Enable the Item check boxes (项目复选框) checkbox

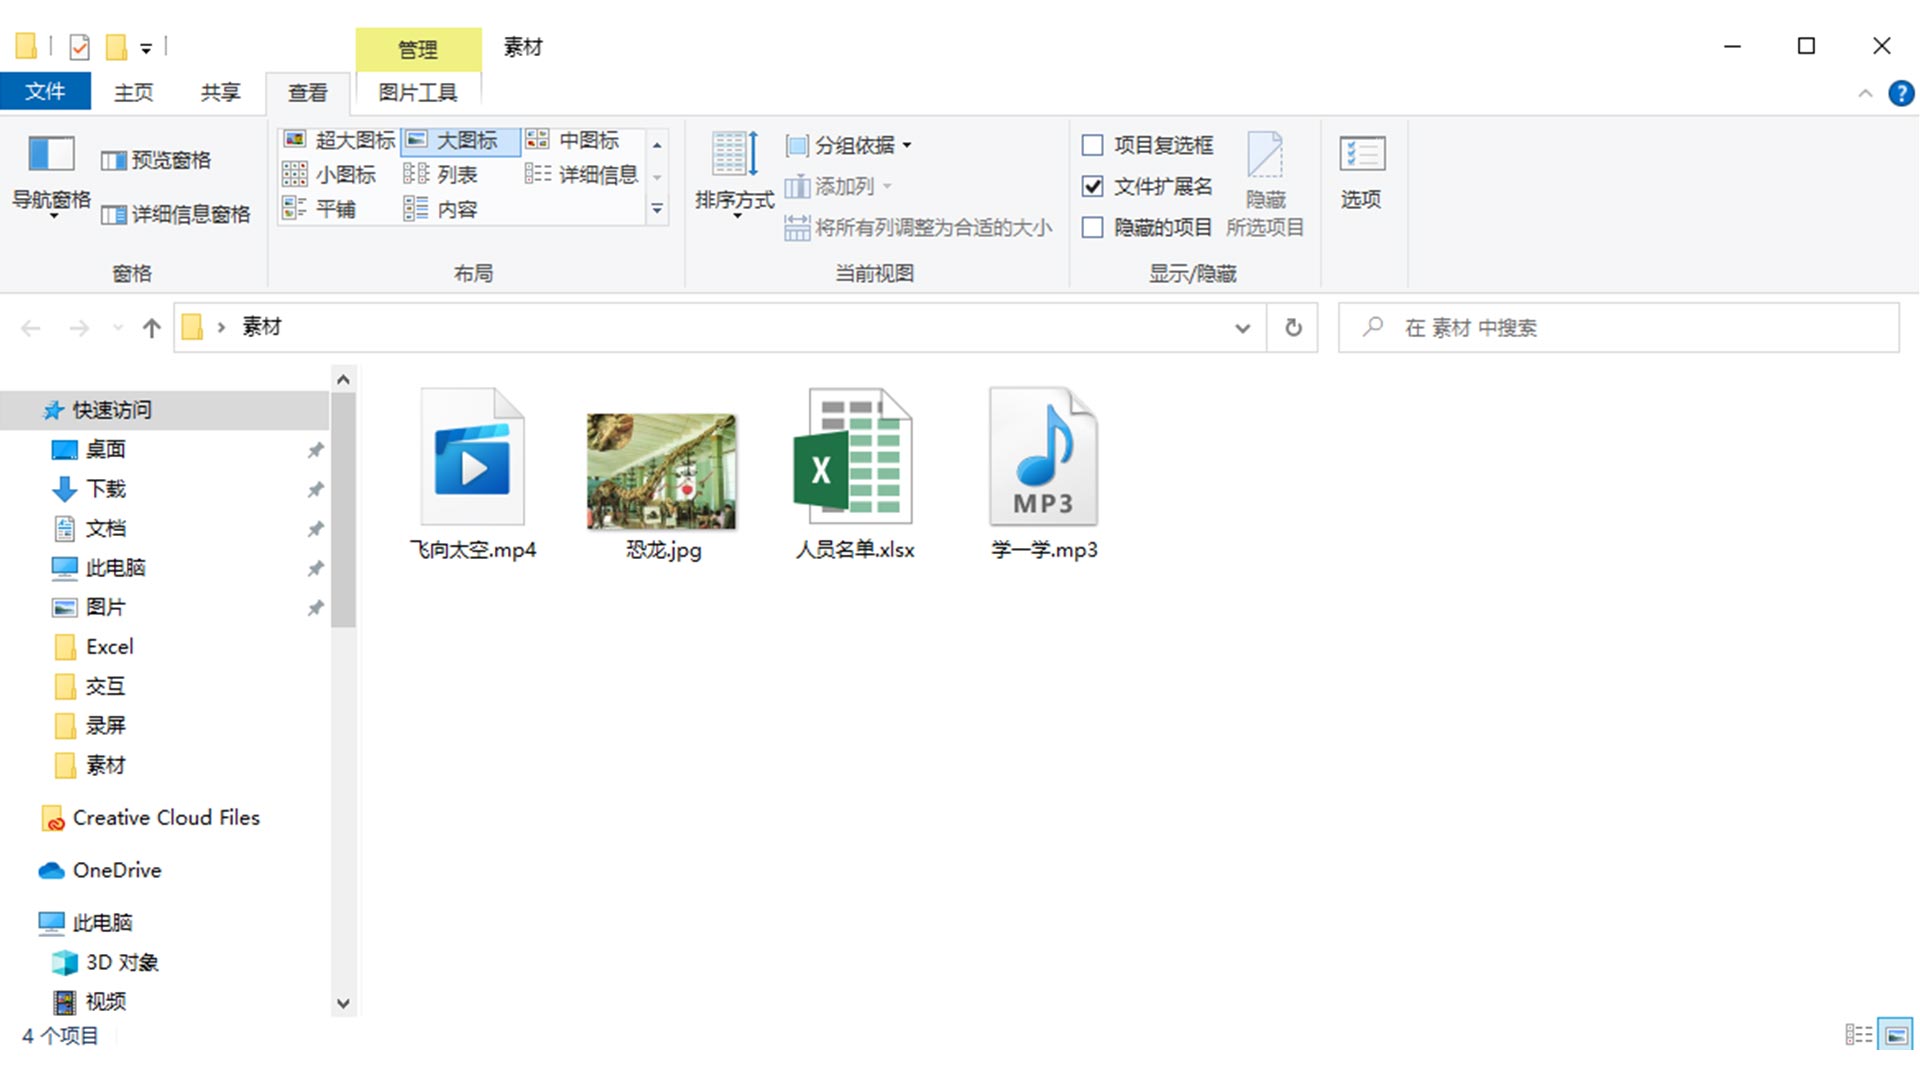tap(1093, 146)
